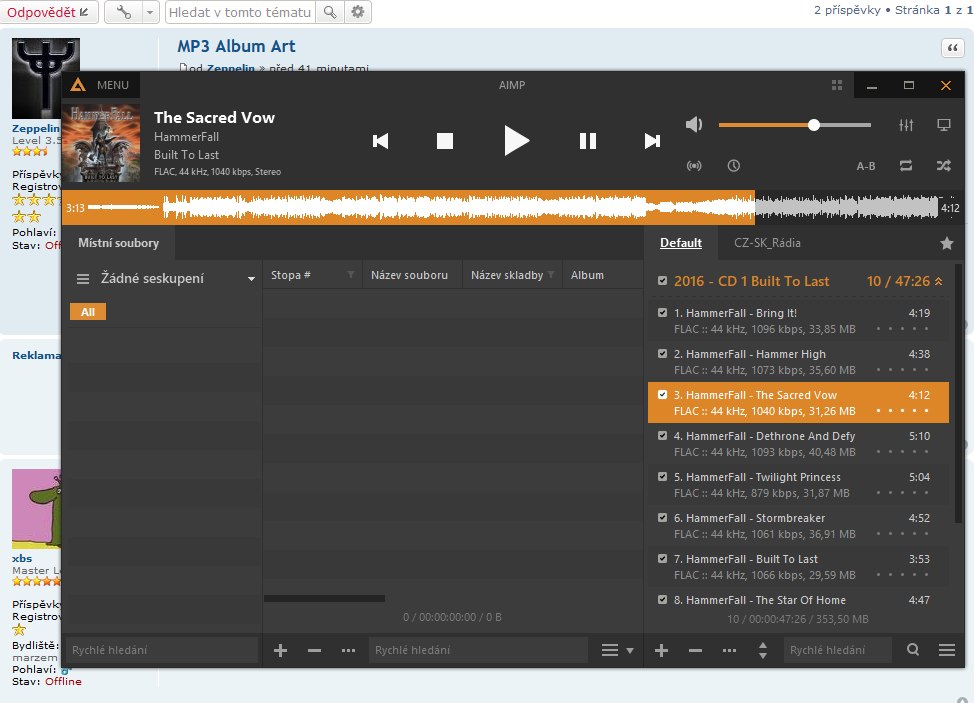Seek in the waveform progress bar
This screenshot has width=974, height=703.
click(512, 207)
